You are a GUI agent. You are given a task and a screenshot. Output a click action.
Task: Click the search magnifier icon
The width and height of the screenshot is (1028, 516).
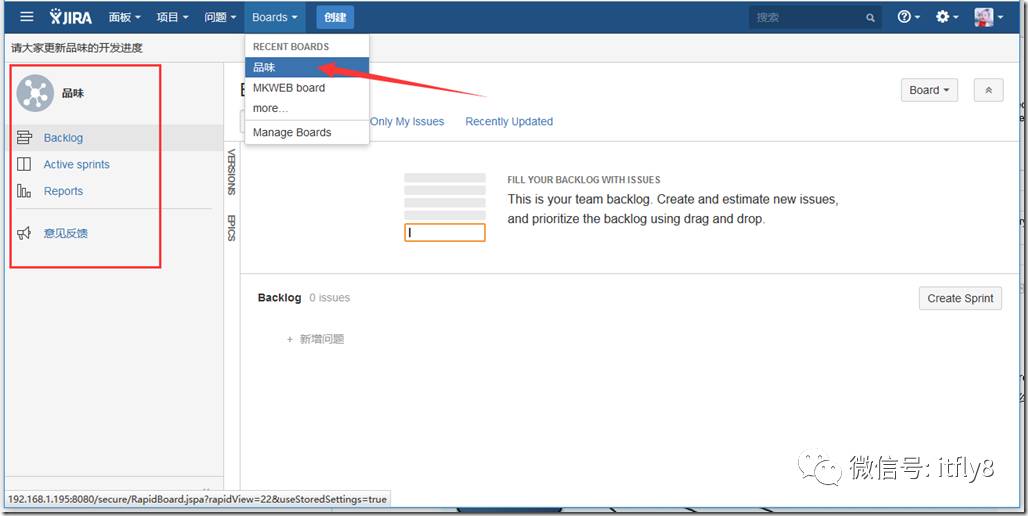click(x=870, y=18)
